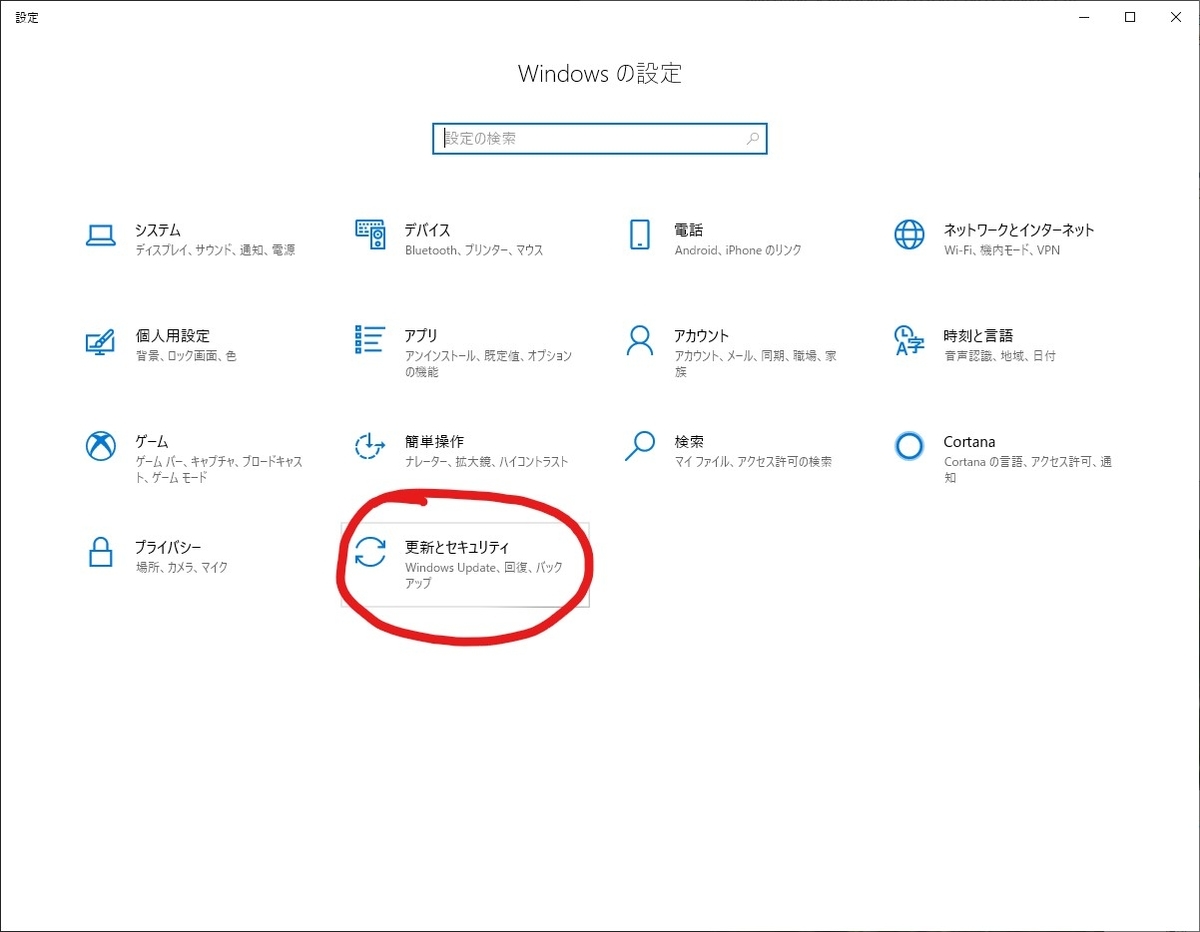Click the search magnifier in 設定の検索 box
This screenshot has height=932, width=1200.
pos(752,139)
